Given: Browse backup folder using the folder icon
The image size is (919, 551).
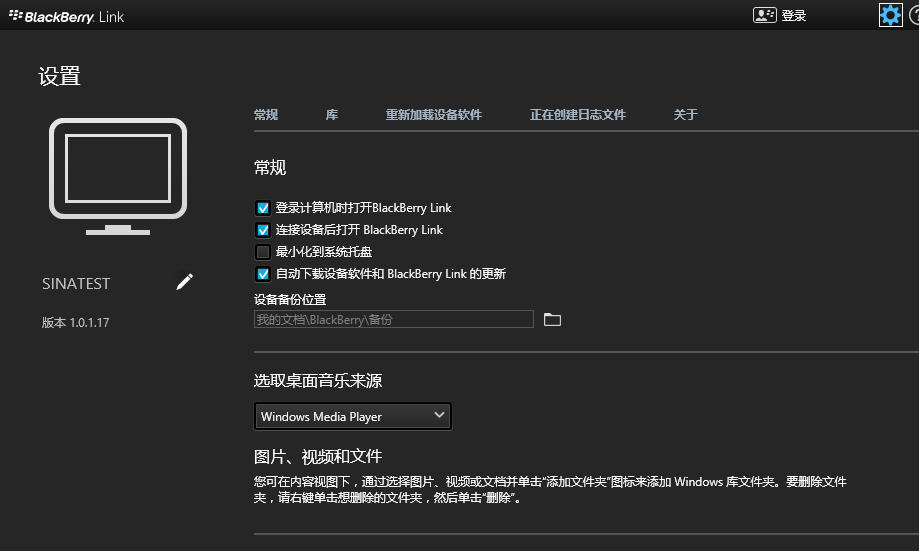Looking at the screenshot, I should click(552, 319).
